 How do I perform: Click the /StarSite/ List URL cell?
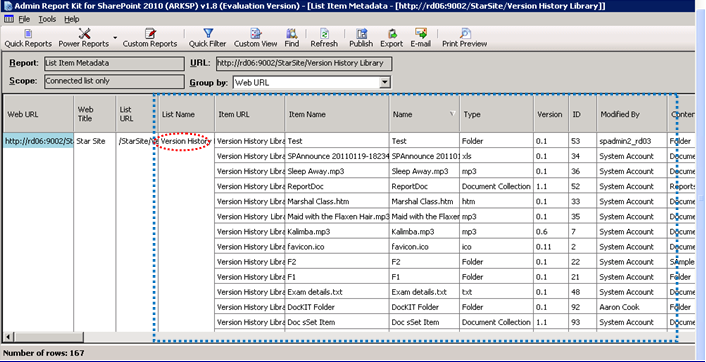coord(137,141)
